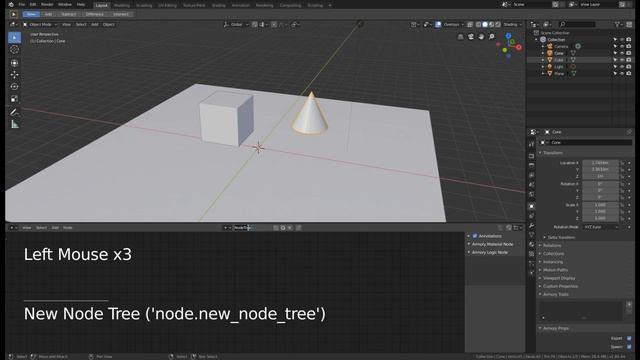Switch to wireframe viewport shading
The image size is (640, 360).
tap(478, 24)
